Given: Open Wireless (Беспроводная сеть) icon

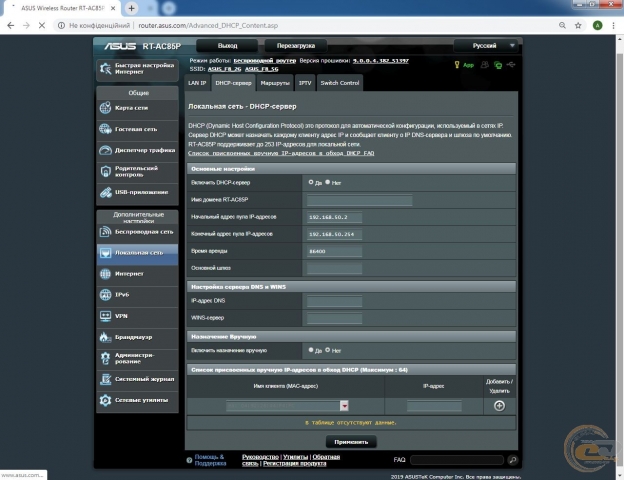Looking at the screenshot, I should [x=105, y=231].
